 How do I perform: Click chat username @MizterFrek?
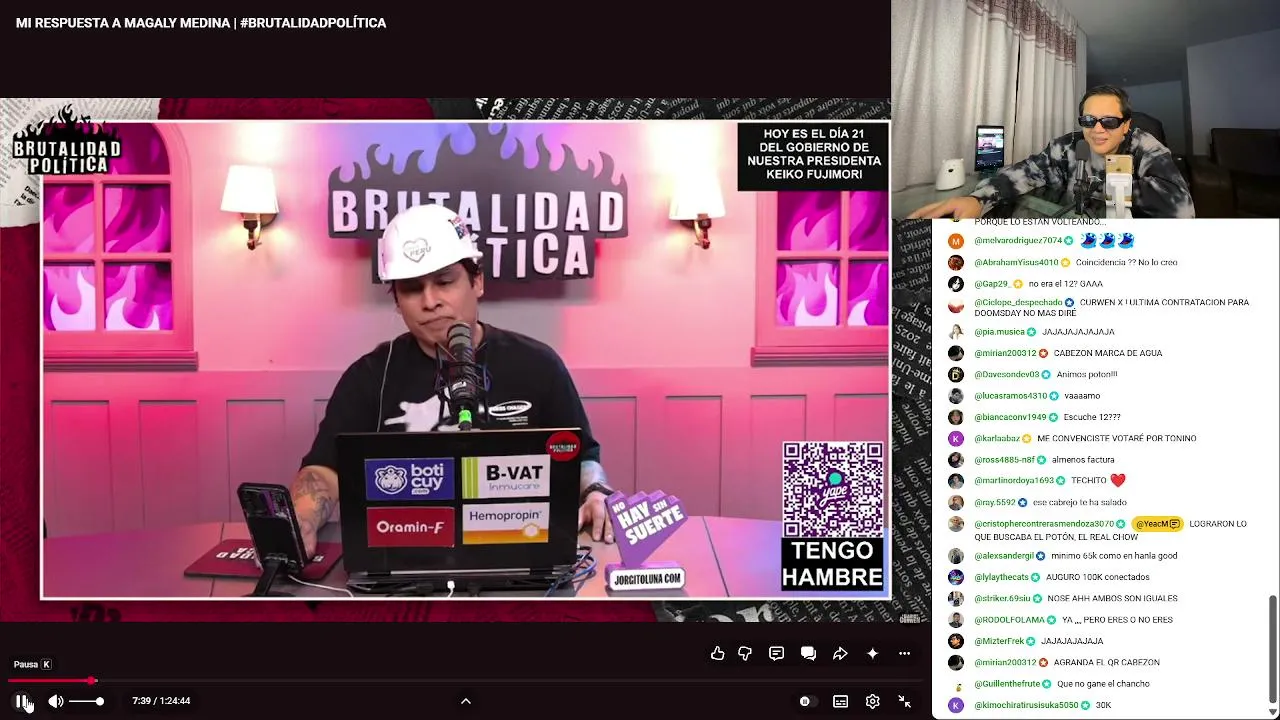pyautogui.click(x=999, y=641)
